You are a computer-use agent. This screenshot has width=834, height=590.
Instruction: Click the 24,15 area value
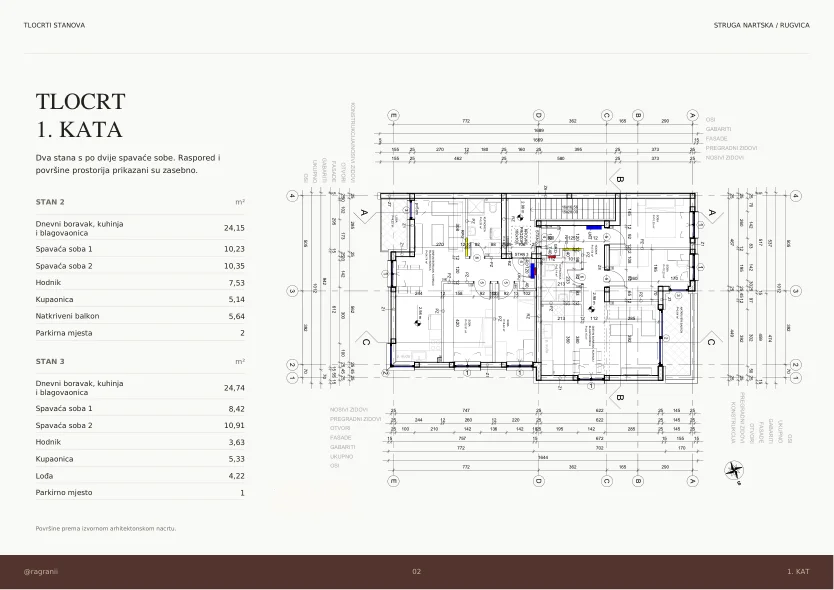[235, 228]
